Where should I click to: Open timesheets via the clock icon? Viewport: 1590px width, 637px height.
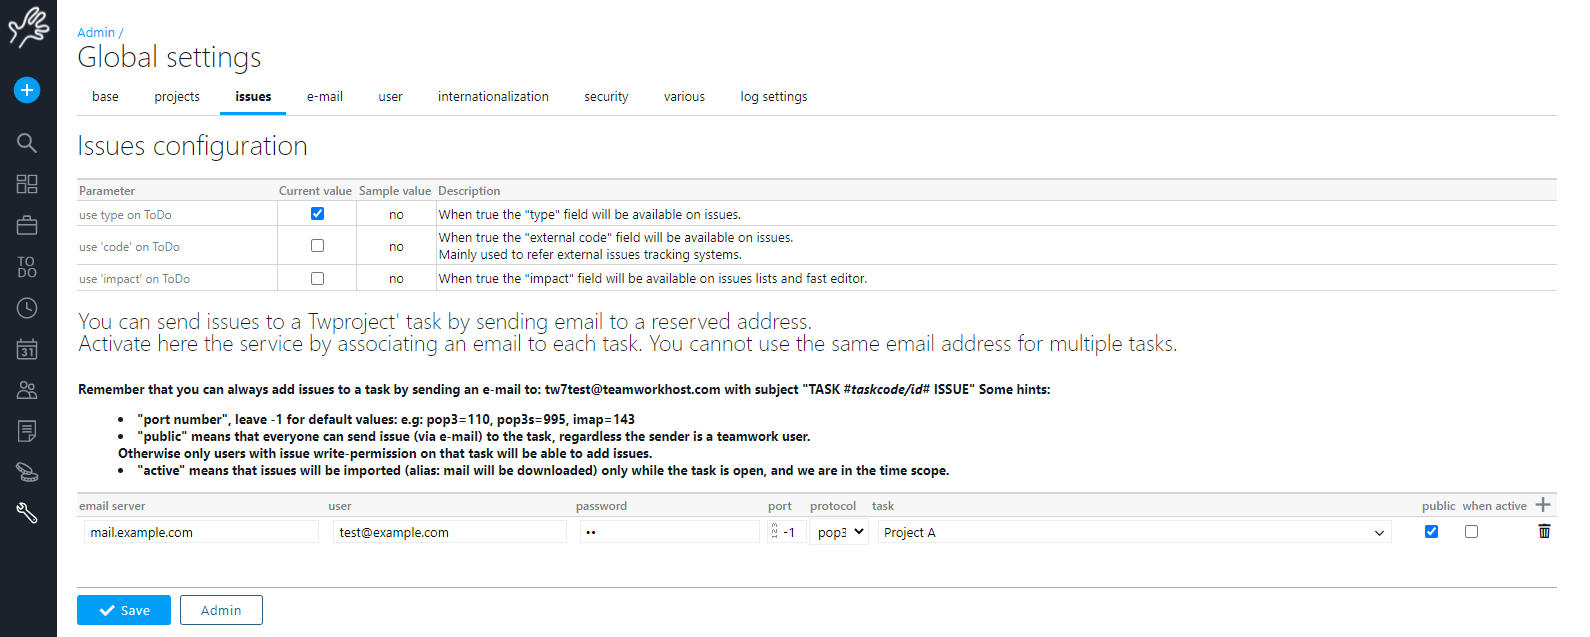click(27, 308)
